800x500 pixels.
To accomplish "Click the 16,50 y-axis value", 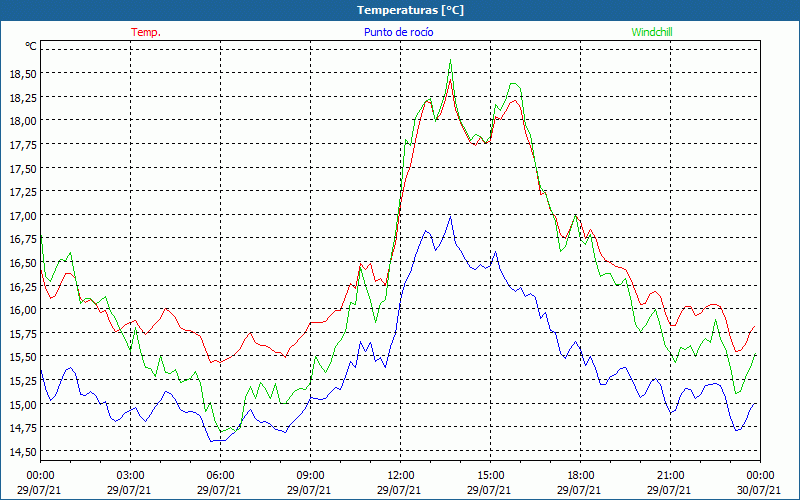I will click(23, 263).
